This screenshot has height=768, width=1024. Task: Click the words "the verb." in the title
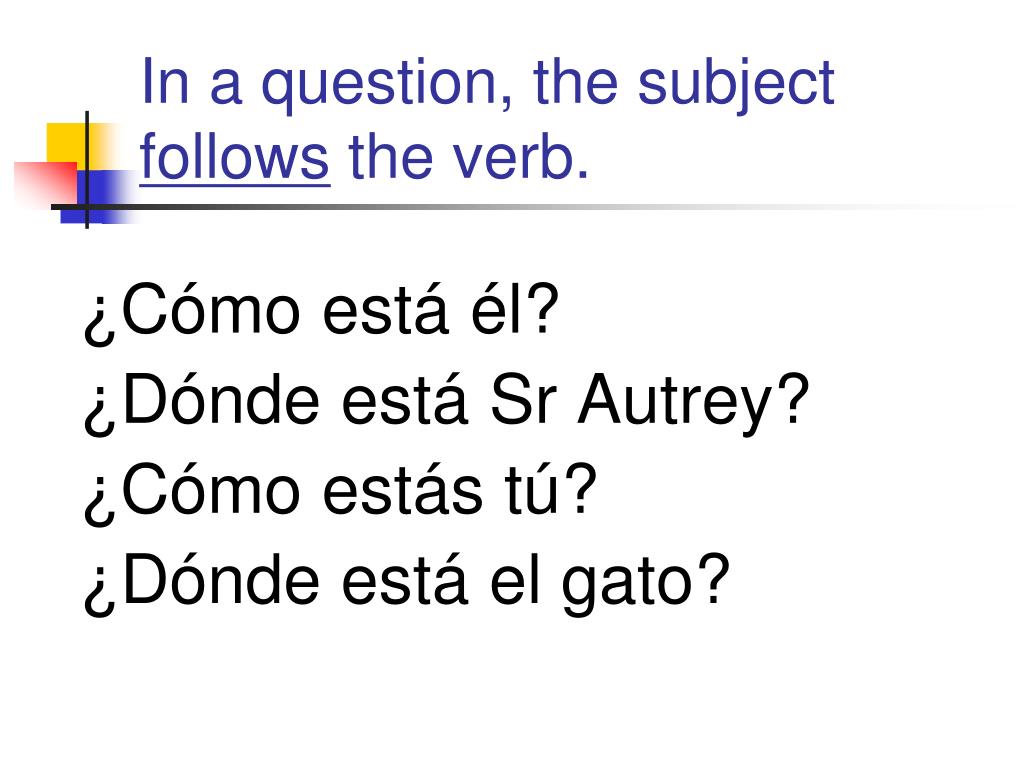(x=469, y=157)
